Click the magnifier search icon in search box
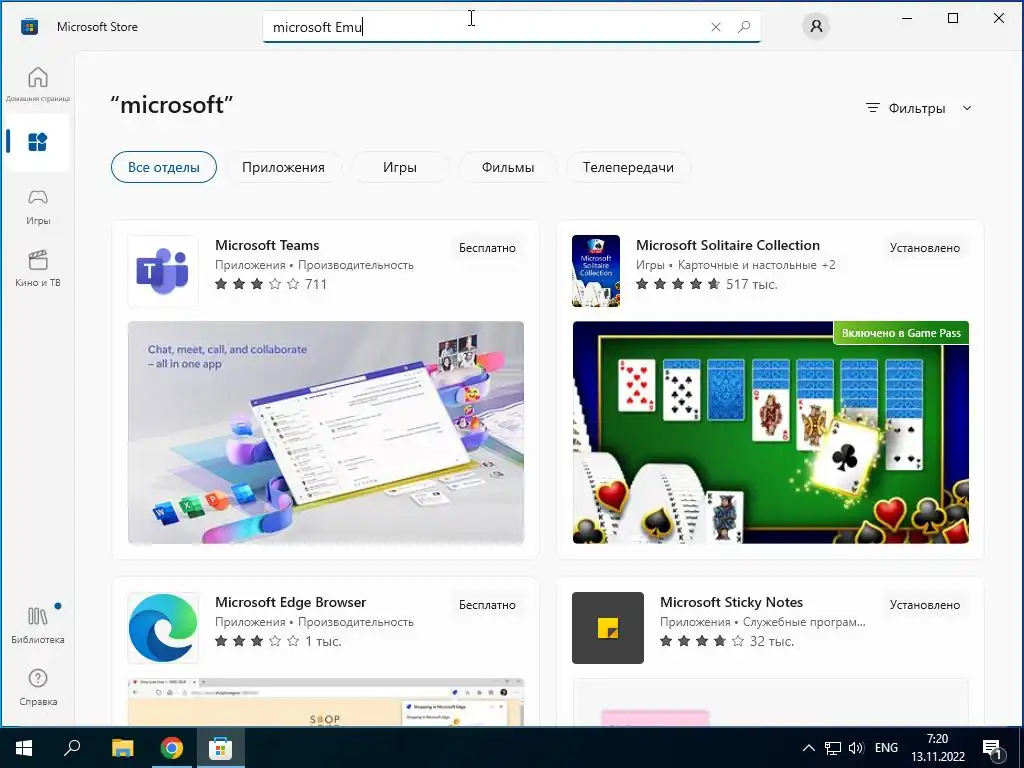The image size is (1024, 768). [744, 27]
